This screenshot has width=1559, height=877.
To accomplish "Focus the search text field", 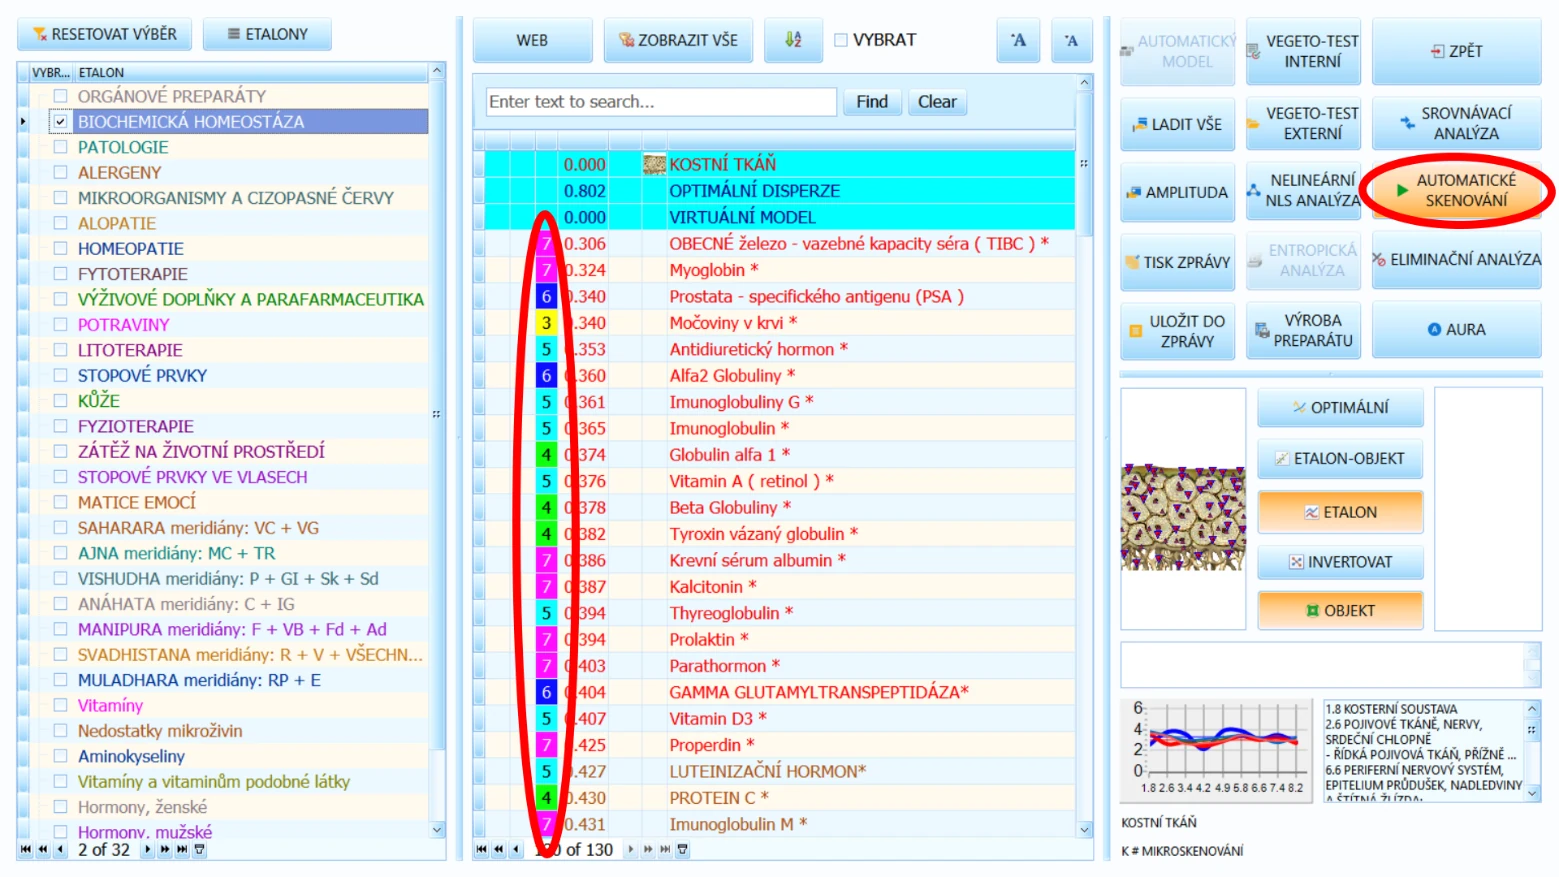I will 661,102.
